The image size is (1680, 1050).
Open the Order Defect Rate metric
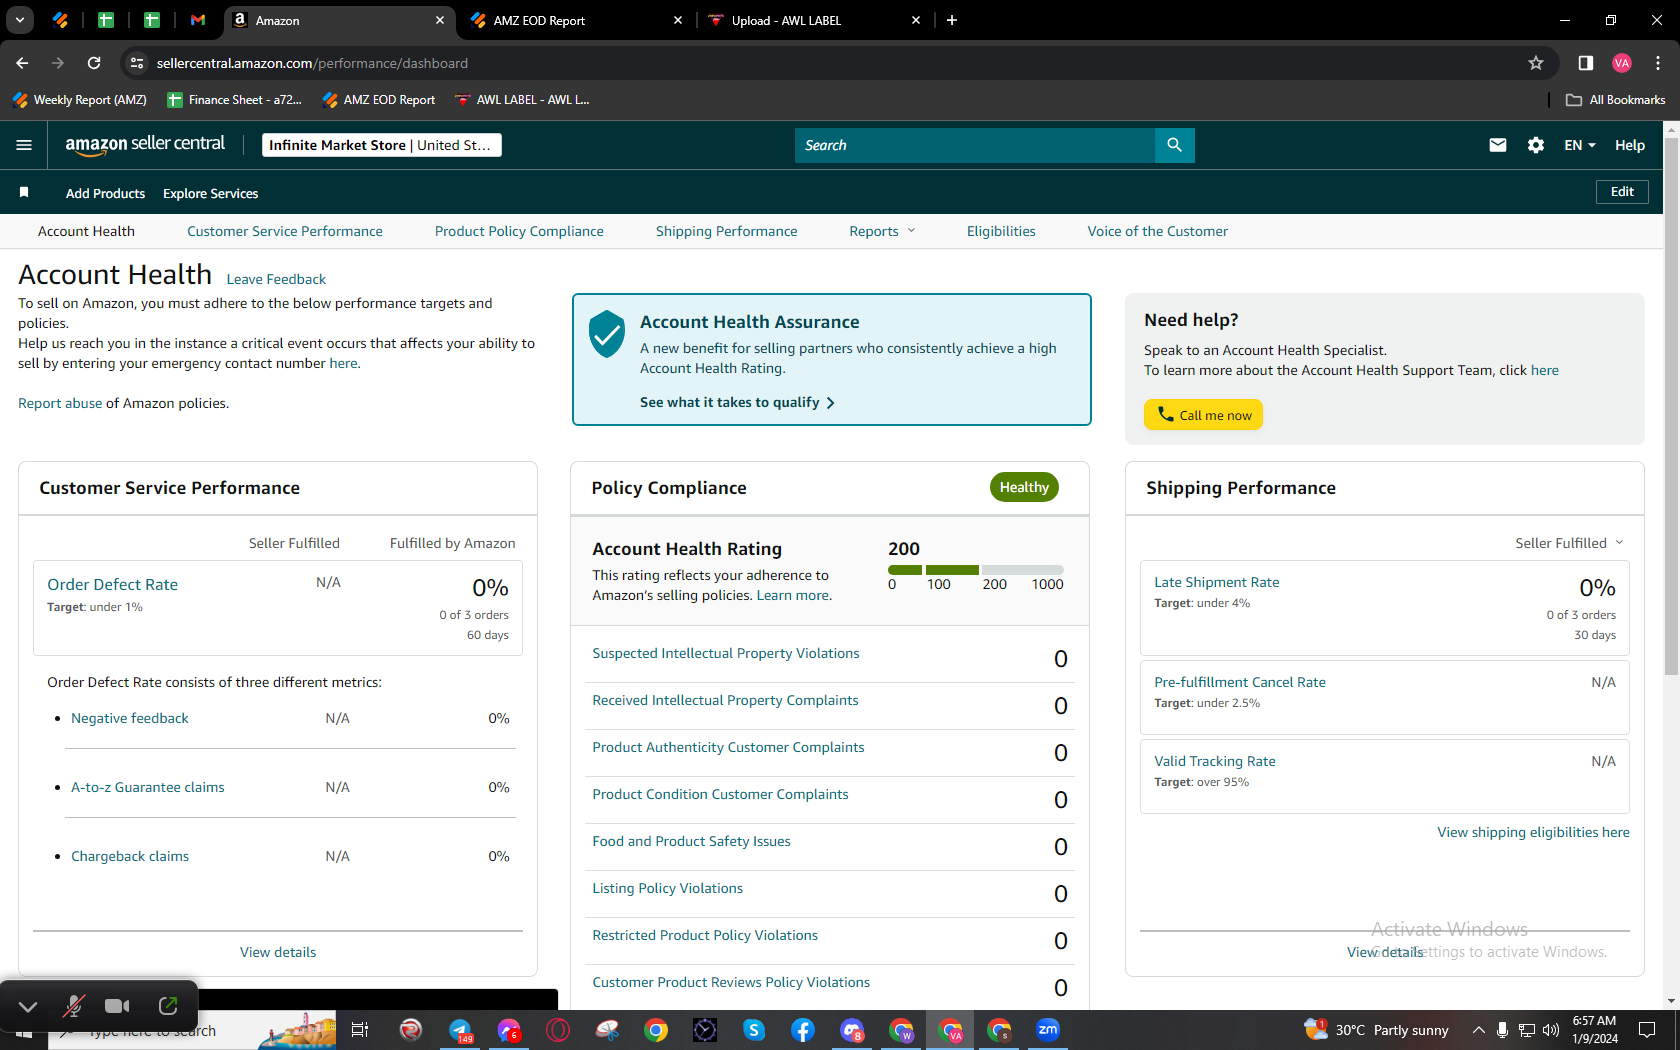pyautogui.click(x=112, y=584)
